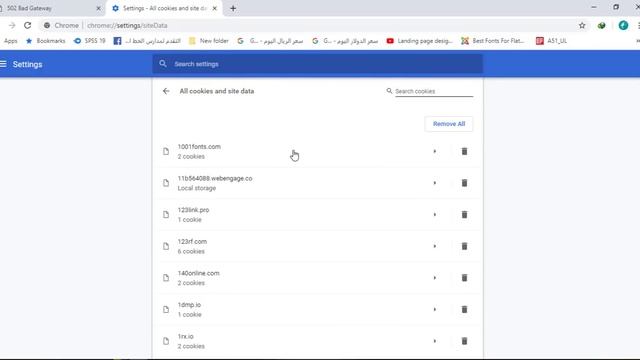This screenshot has height=360, width=640.
Task: Click the 1rx.io site name
Action: [185, 336]
